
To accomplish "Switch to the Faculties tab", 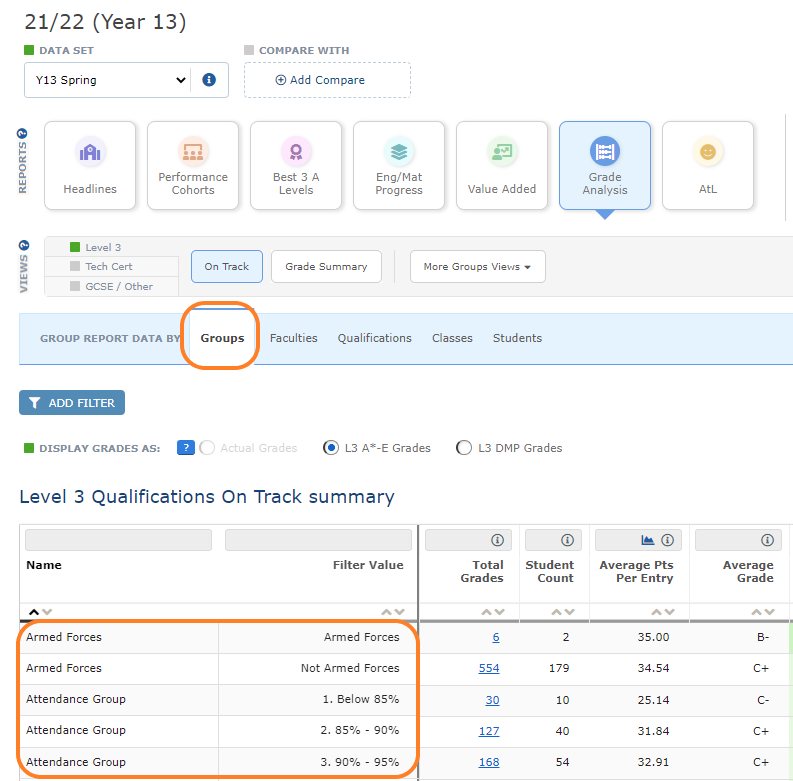I will 293,338.
